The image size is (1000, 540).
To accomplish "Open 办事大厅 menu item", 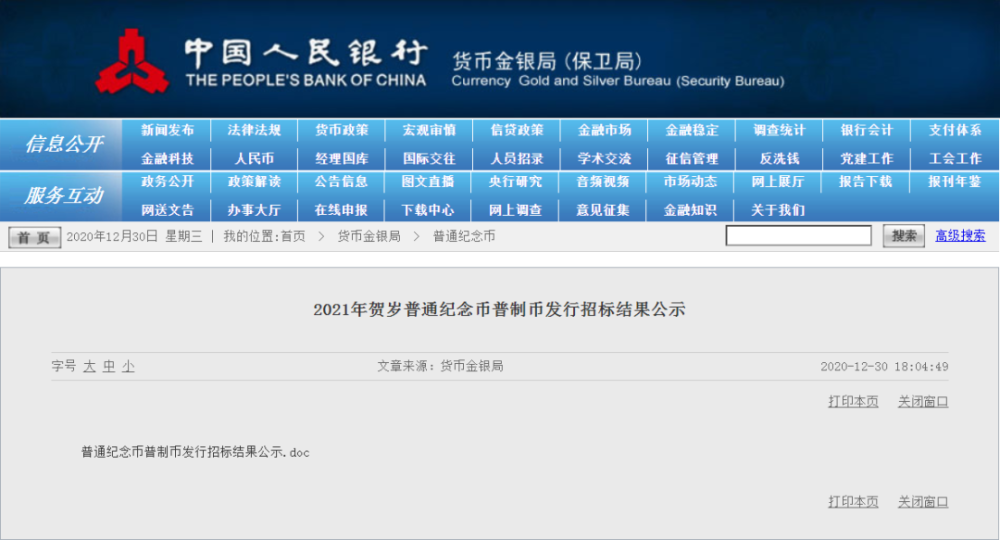I will (x=254, y=210).
